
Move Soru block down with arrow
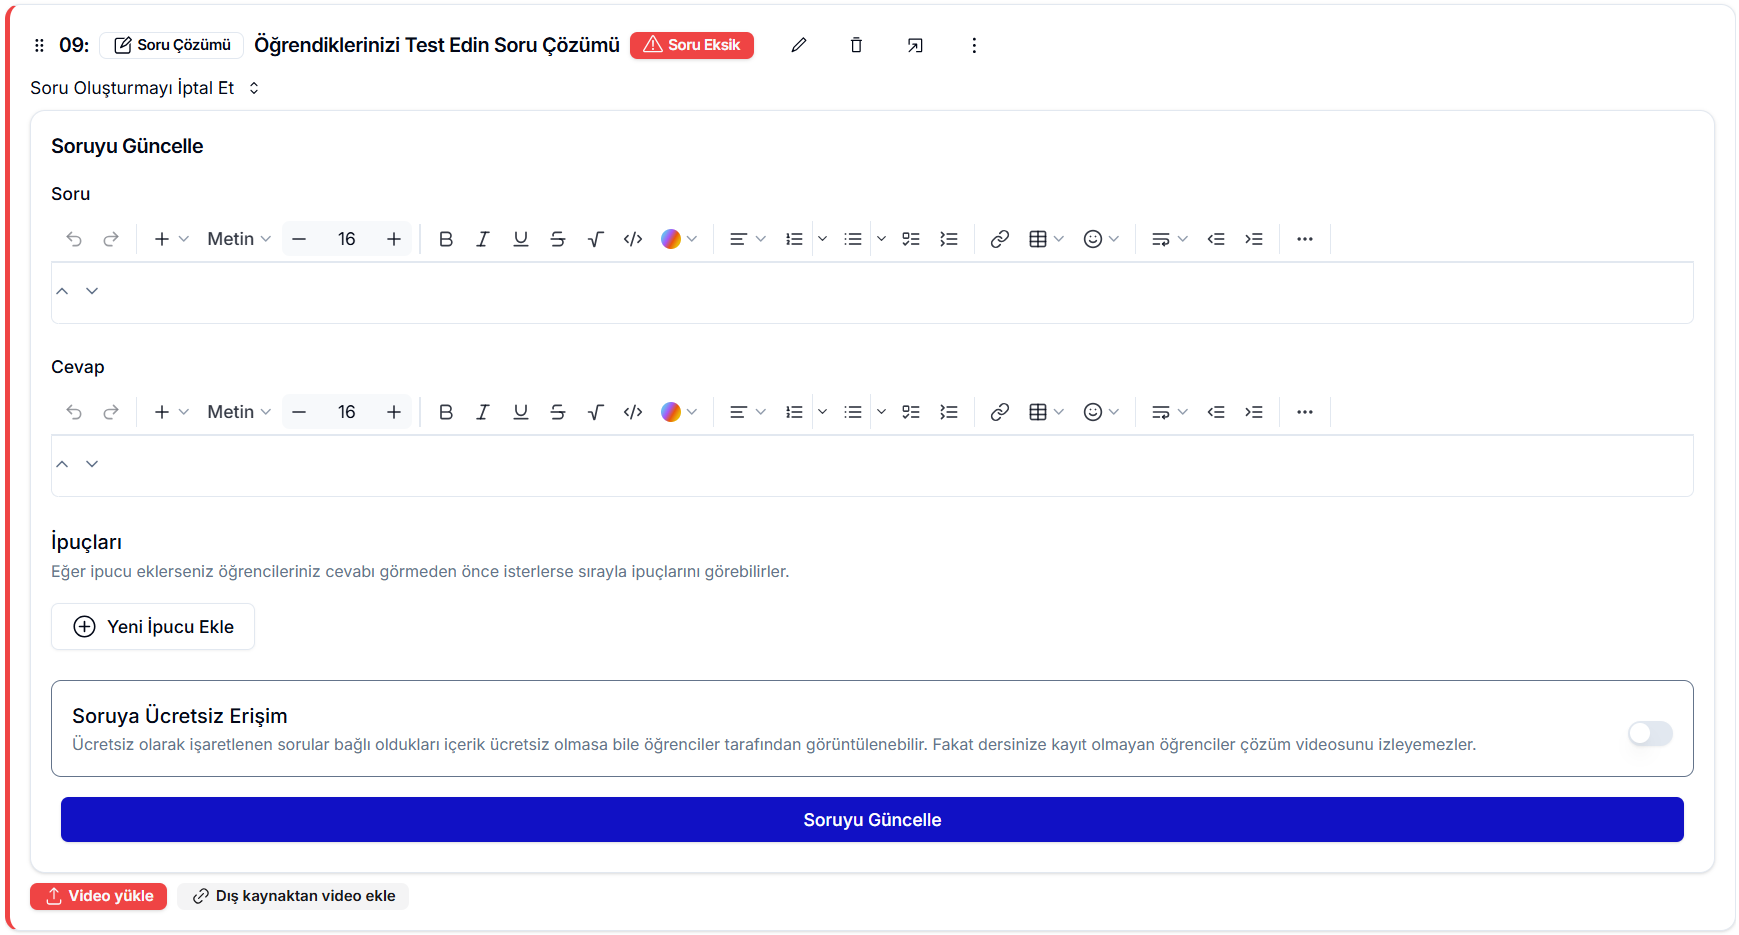[92, 291]
